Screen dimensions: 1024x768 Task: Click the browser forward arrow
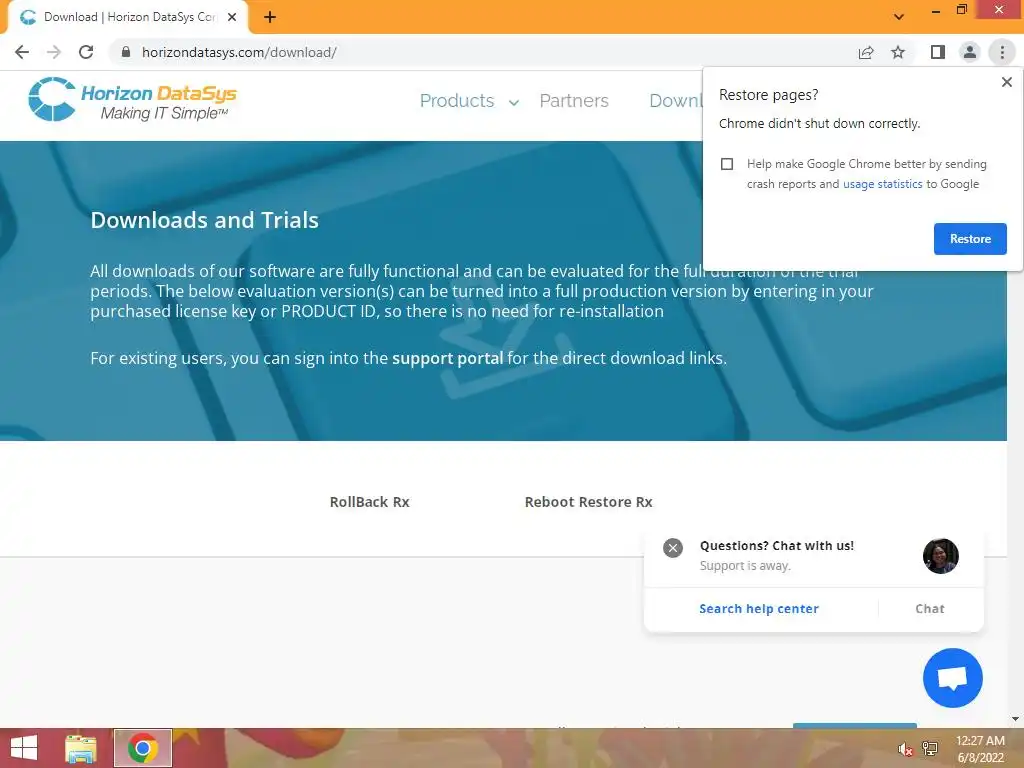[x=54, y=52]
